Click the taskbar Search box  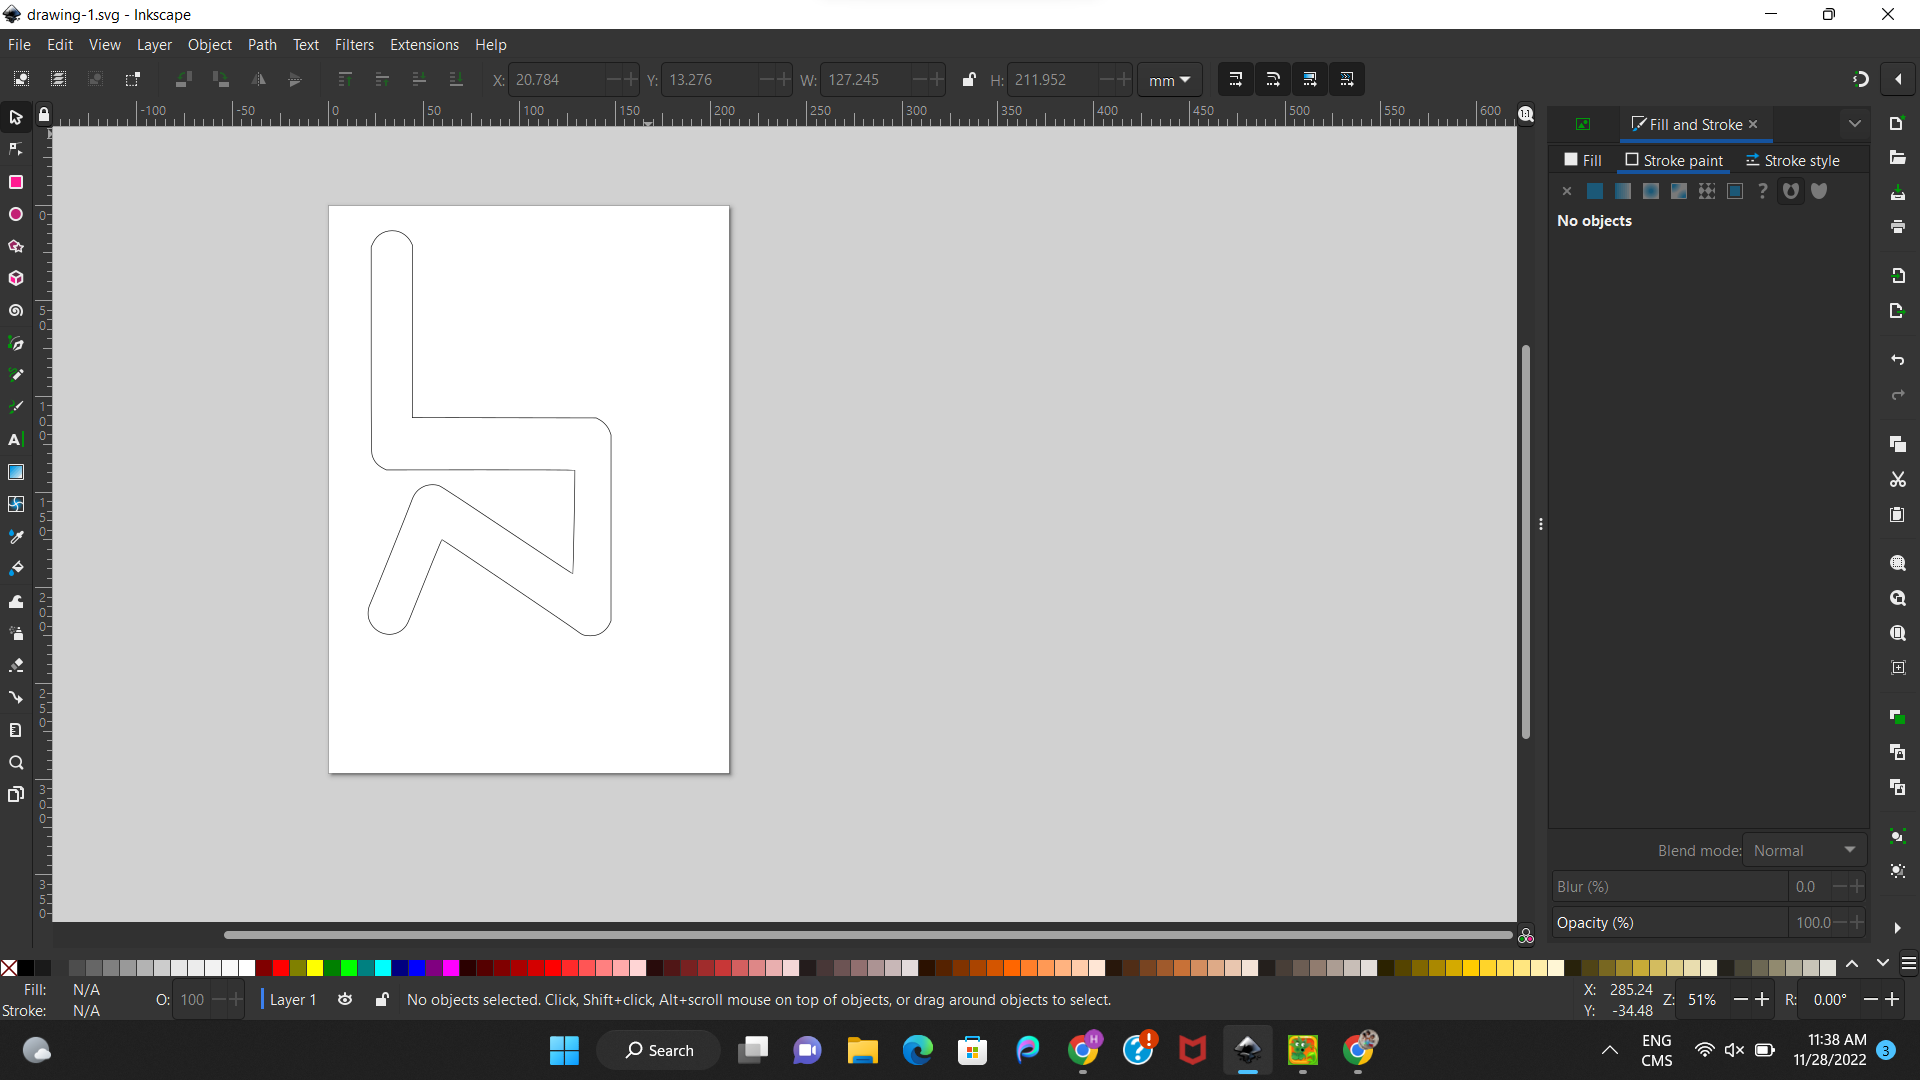(x=659, y=1050)
